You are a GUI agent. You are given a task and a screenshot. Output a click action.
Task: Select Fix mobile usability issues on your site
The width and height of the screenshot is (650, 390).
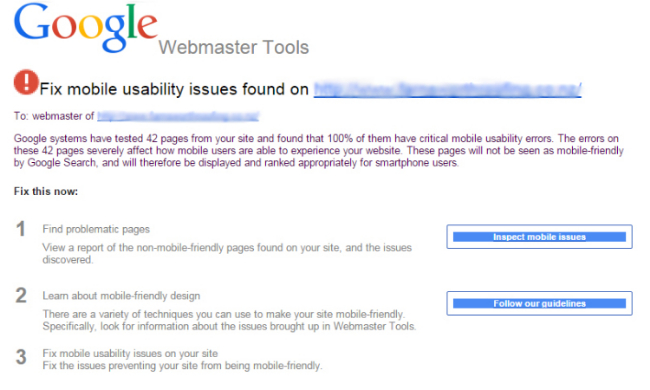point(130,354)
